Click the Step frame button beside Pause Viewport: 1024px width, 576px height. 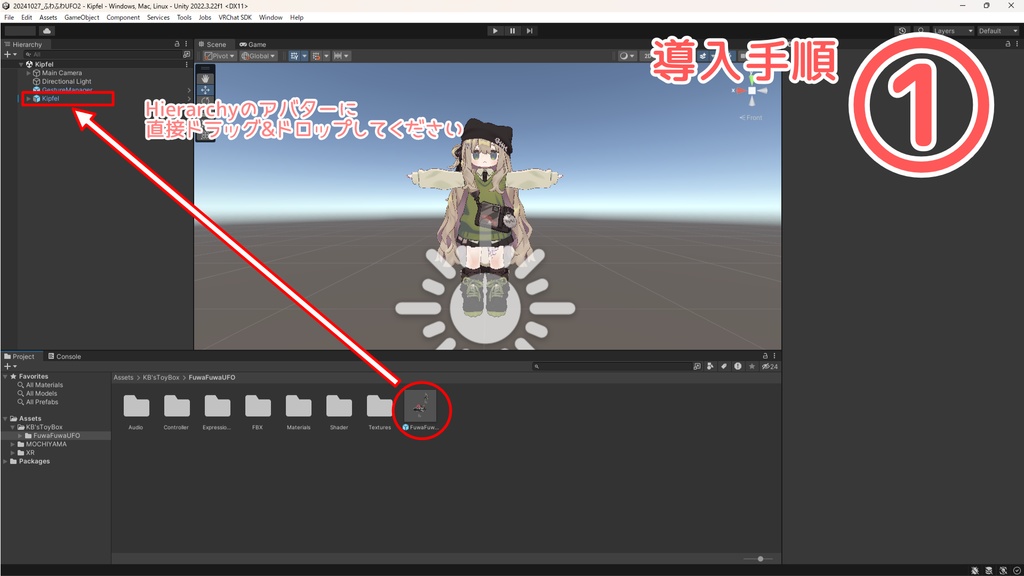point(529,30)
